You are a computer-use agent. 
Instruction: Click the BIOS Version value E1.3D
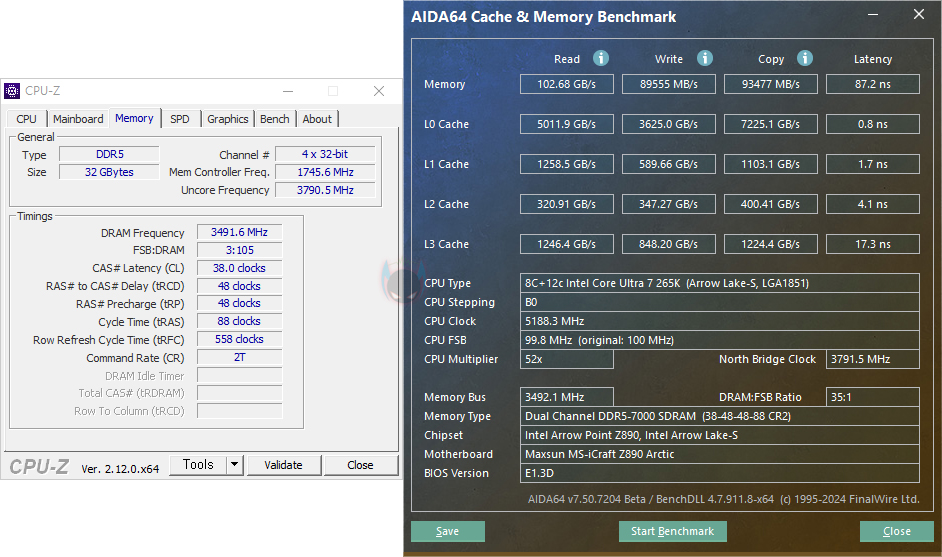pos(720,473)
